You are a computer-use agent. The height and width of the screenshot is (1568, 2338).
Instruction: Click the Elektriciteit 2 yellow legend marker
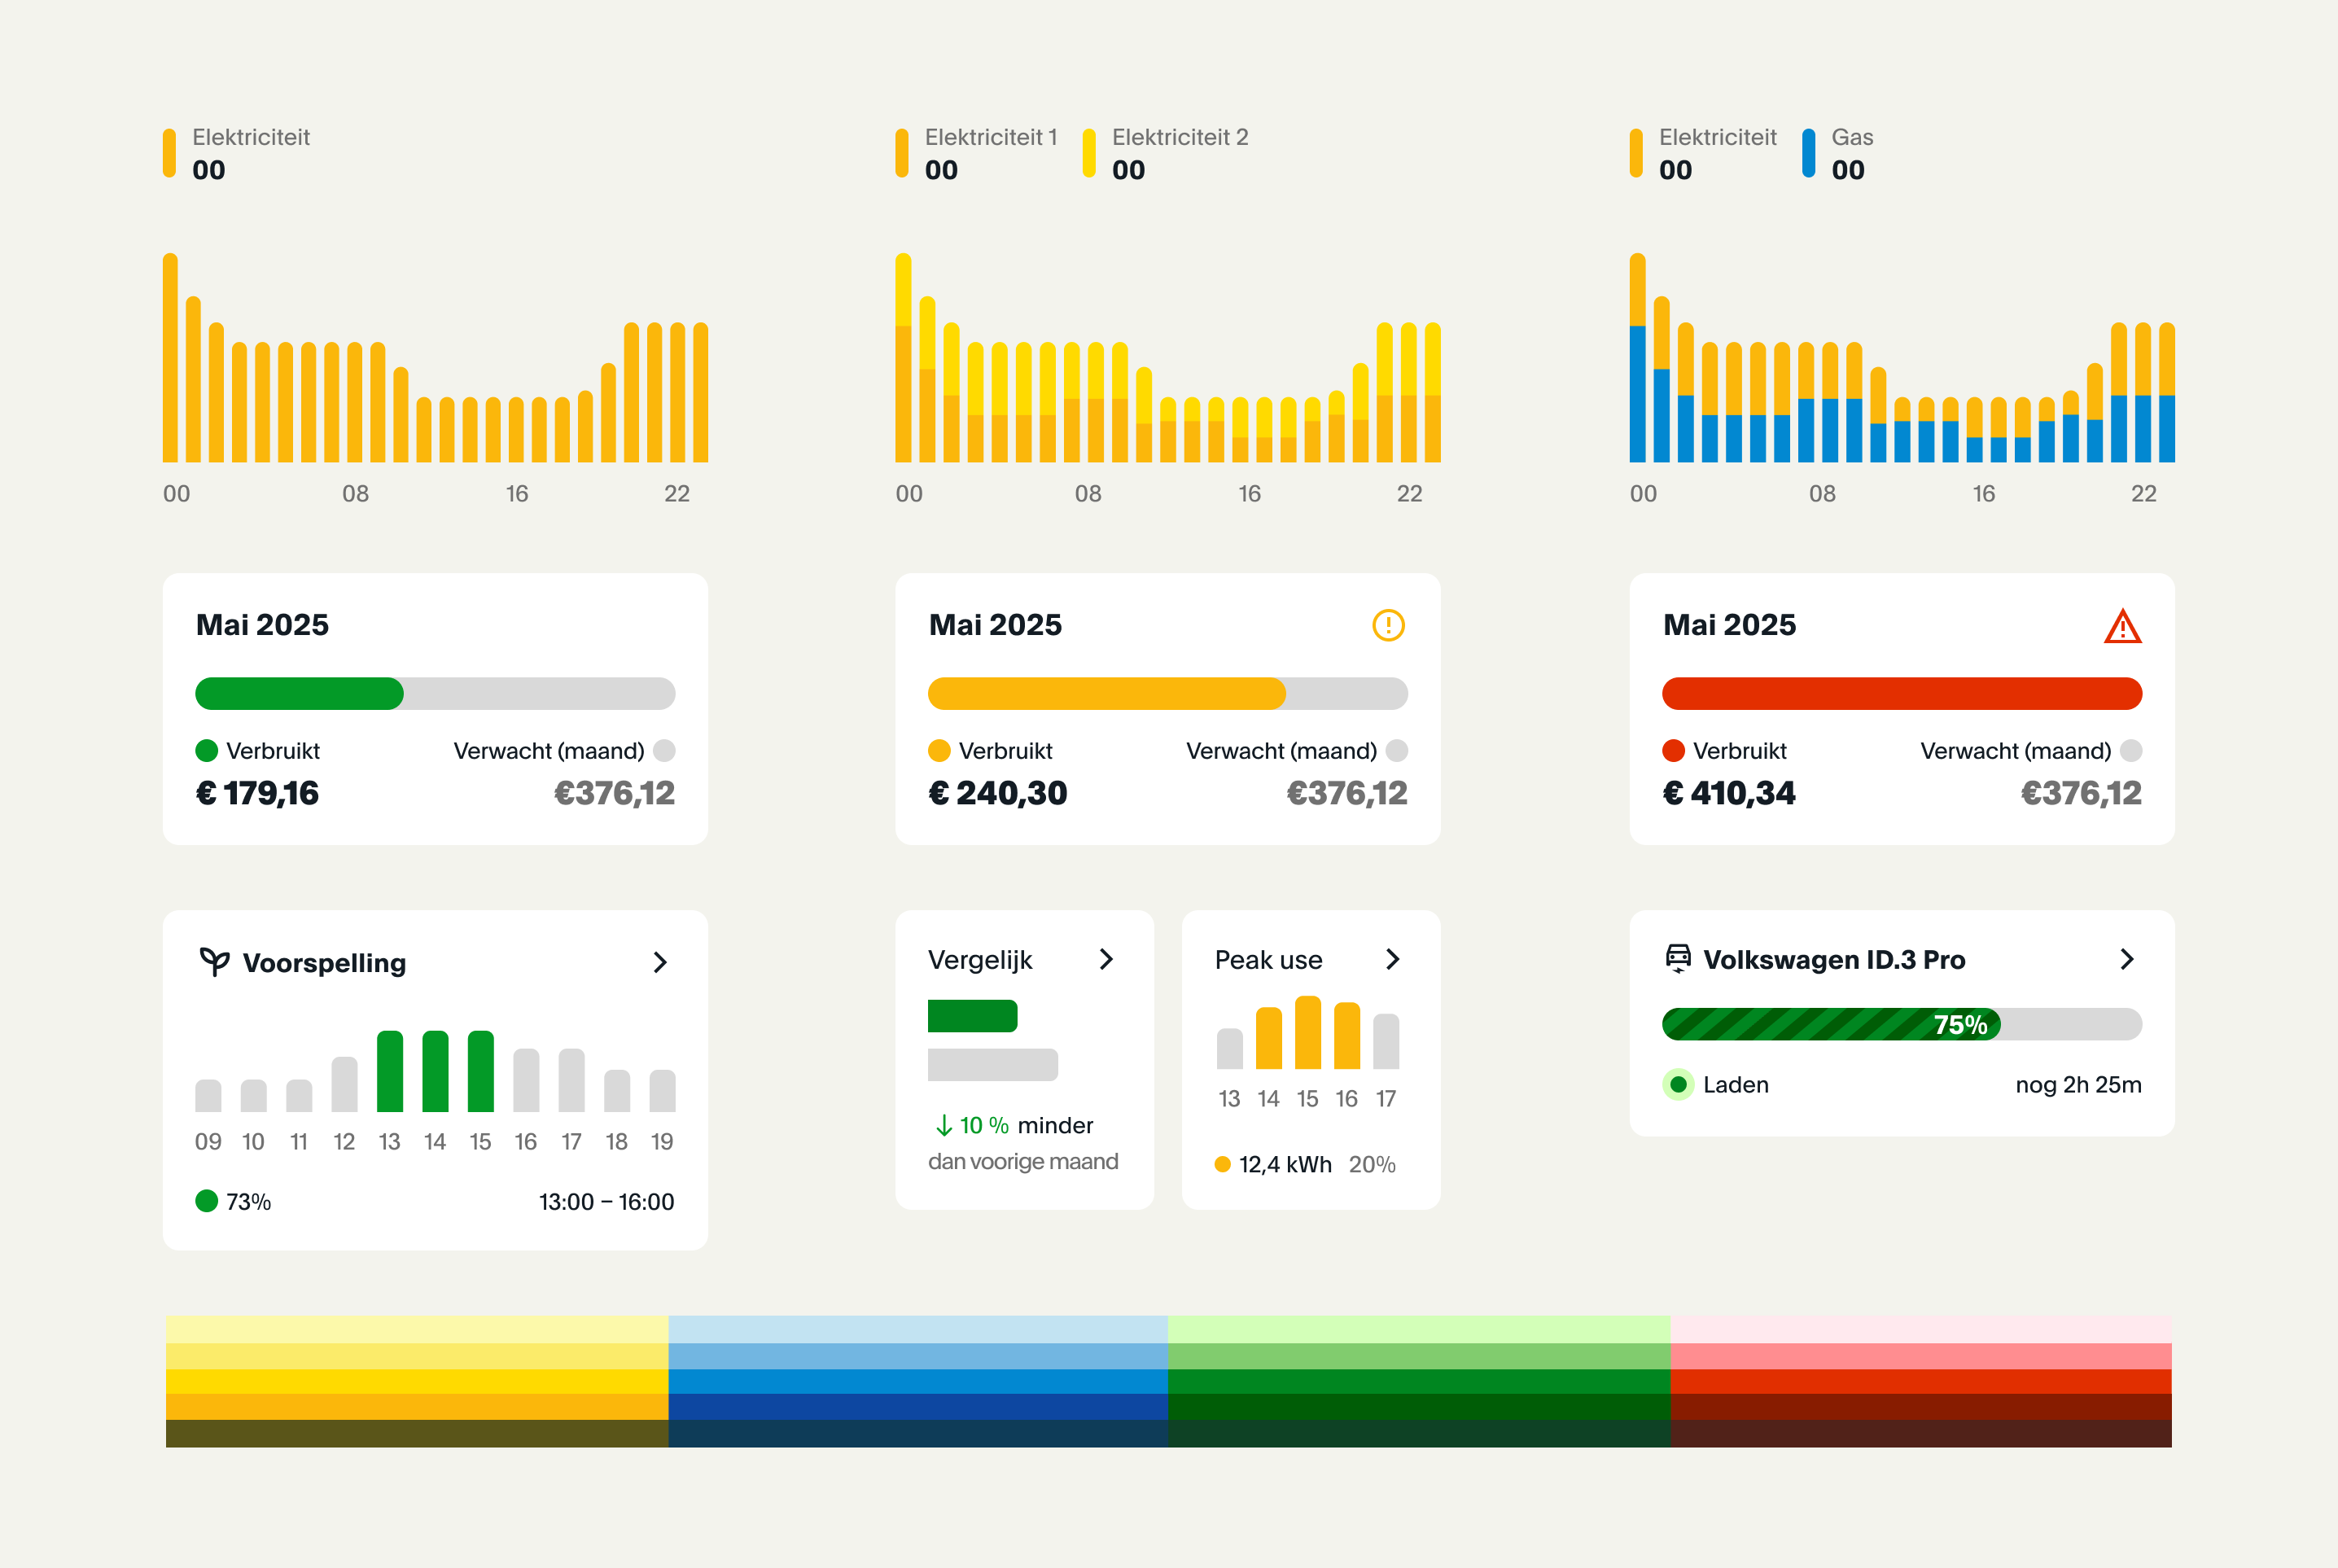click(1089, 153)
